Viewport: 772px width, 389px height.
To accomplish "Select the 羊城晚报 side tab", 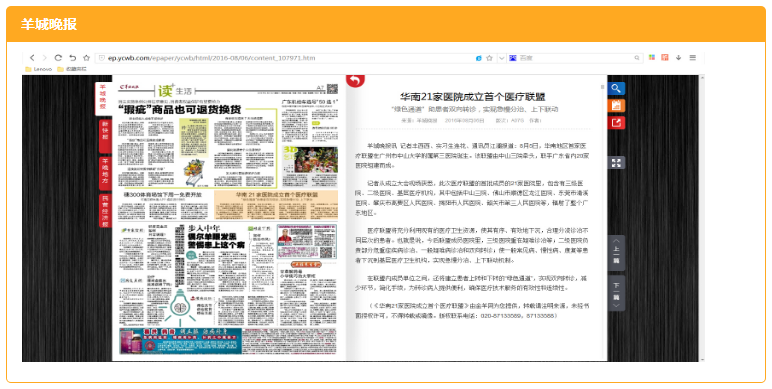I will coord(103,98).
